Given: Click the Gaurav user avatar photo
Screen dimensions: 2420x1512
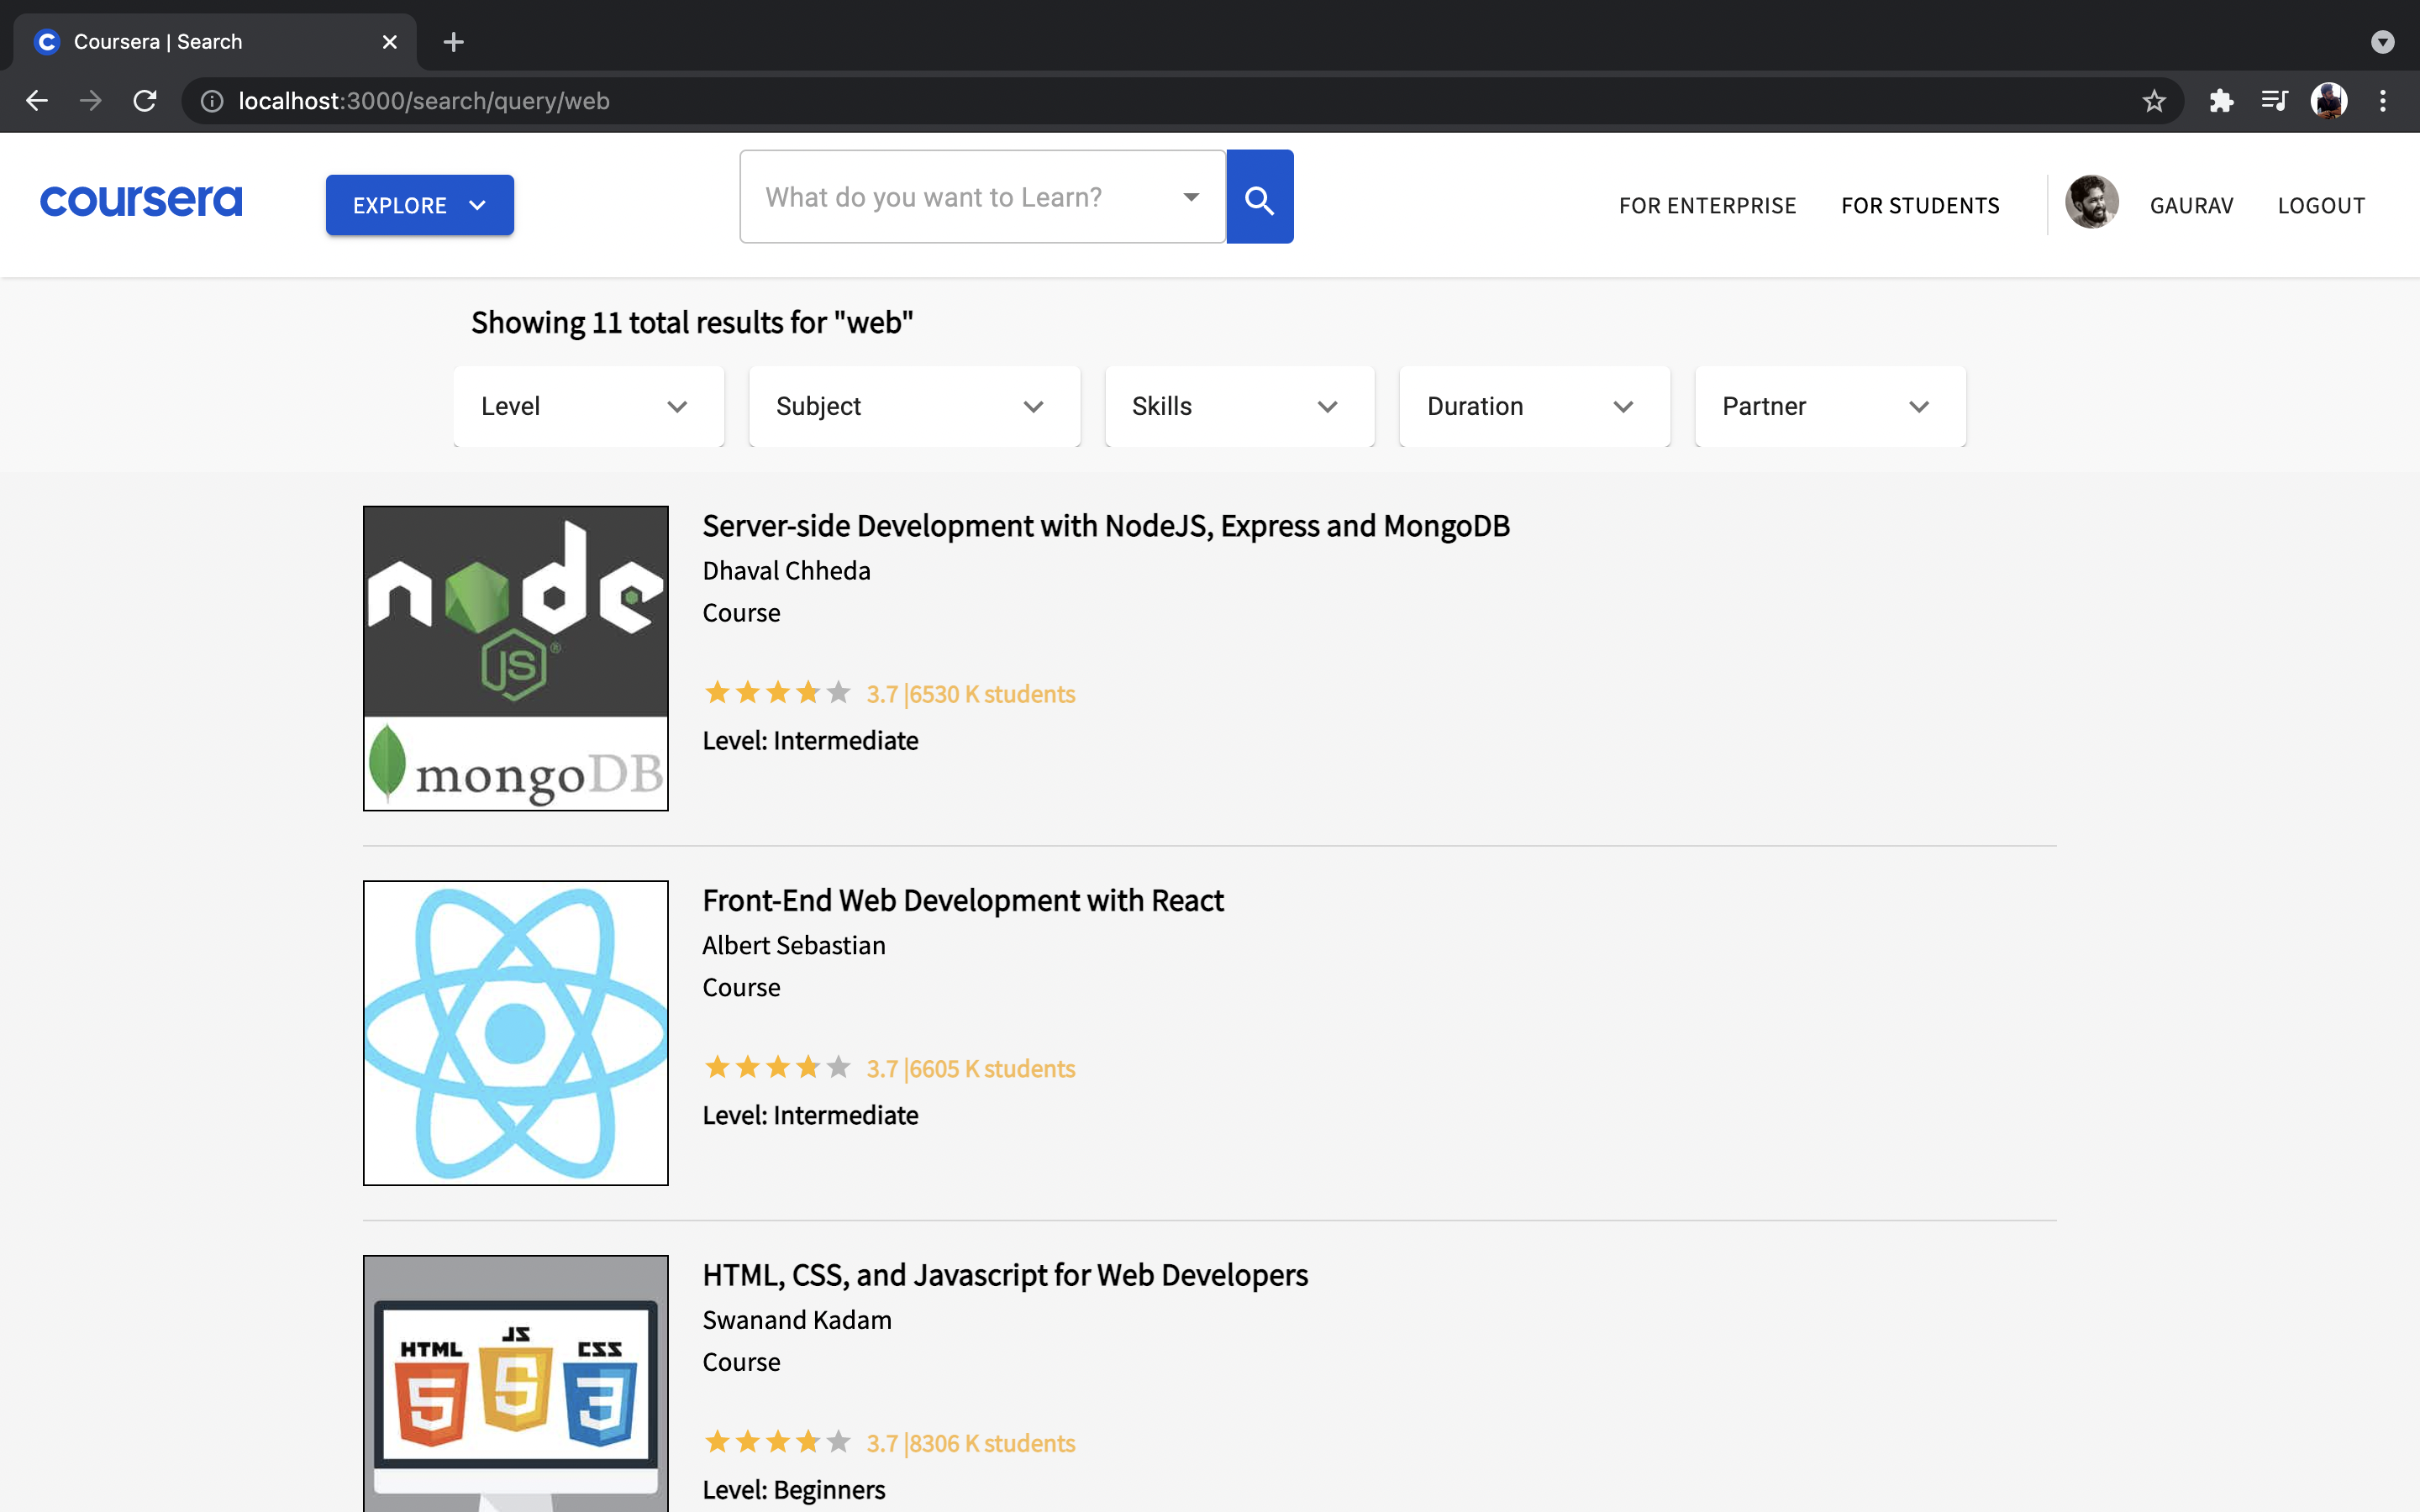Looking at the screenshot, I should click(x=2091, y=203).
